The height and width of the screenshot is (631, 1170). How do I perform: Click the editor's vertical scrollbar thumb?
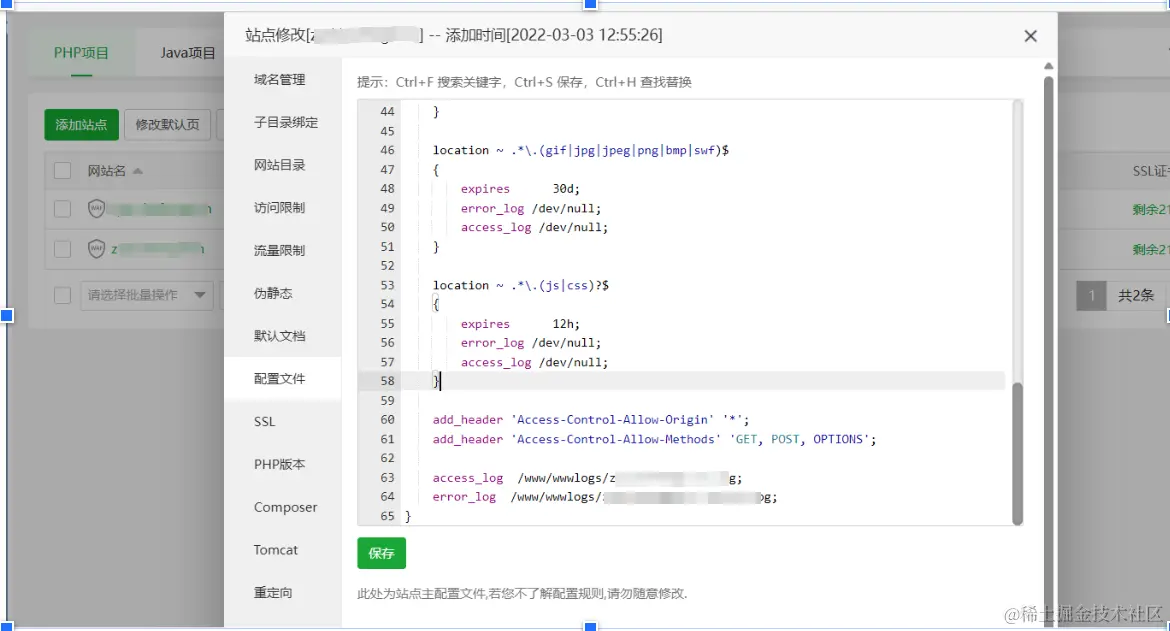coord(1017,453)
